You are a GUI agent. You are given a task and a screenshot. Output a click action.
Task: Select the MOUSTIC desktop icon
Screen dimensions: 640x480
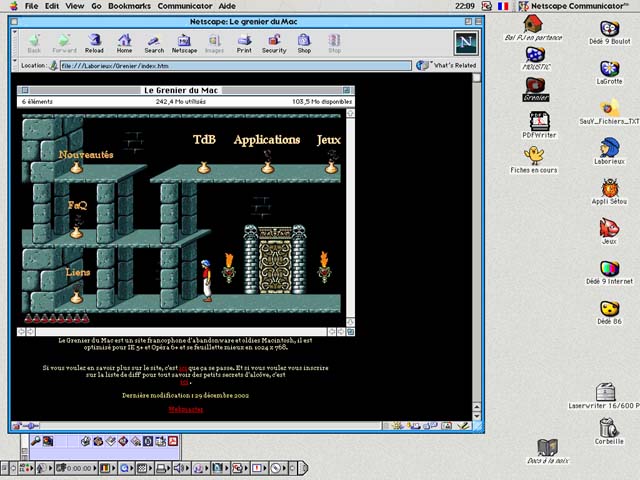[x=536, y=59]
